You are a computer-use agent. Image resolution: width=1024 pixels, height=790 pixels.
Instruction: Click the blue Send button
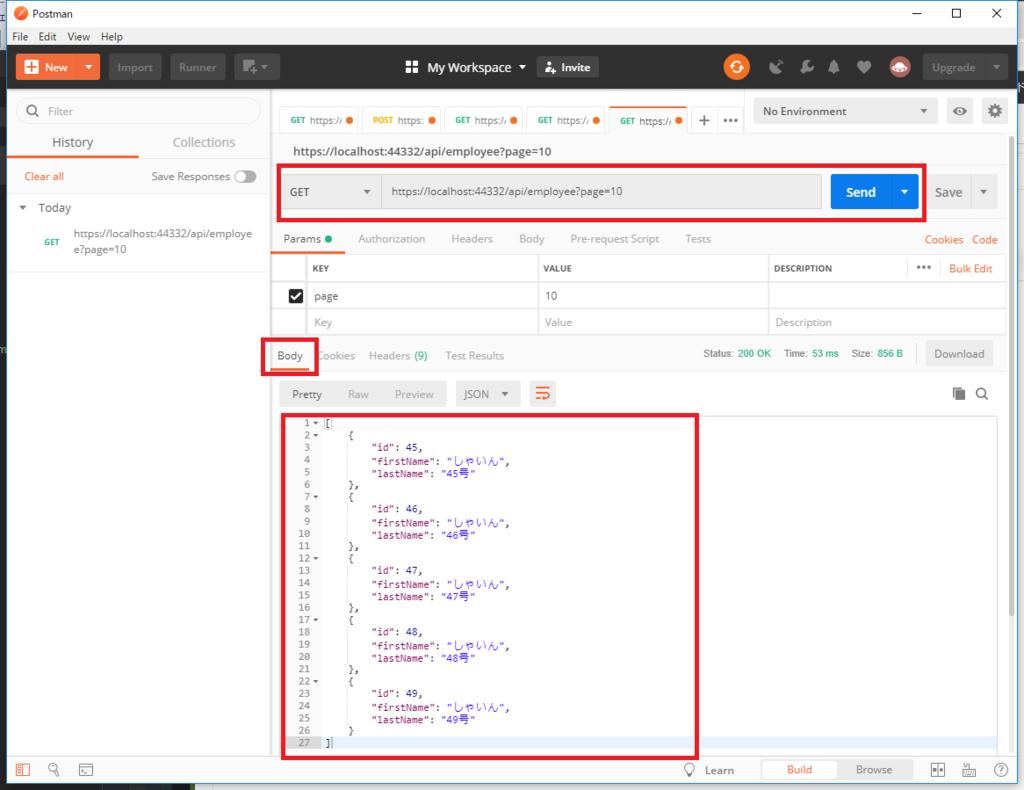click(861, 192)
